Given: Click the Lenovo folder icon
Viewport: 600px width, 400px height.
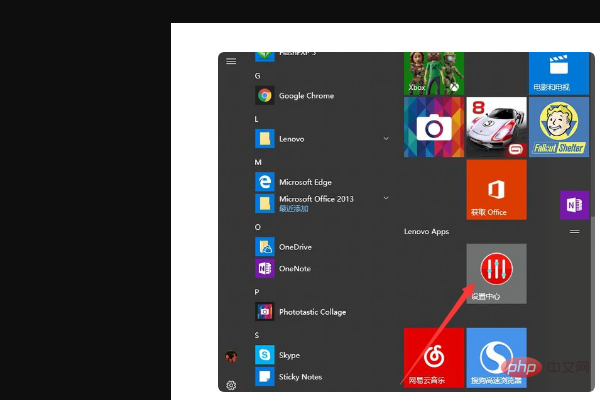Looking at the screenshot, I should [x=264, y=139].
